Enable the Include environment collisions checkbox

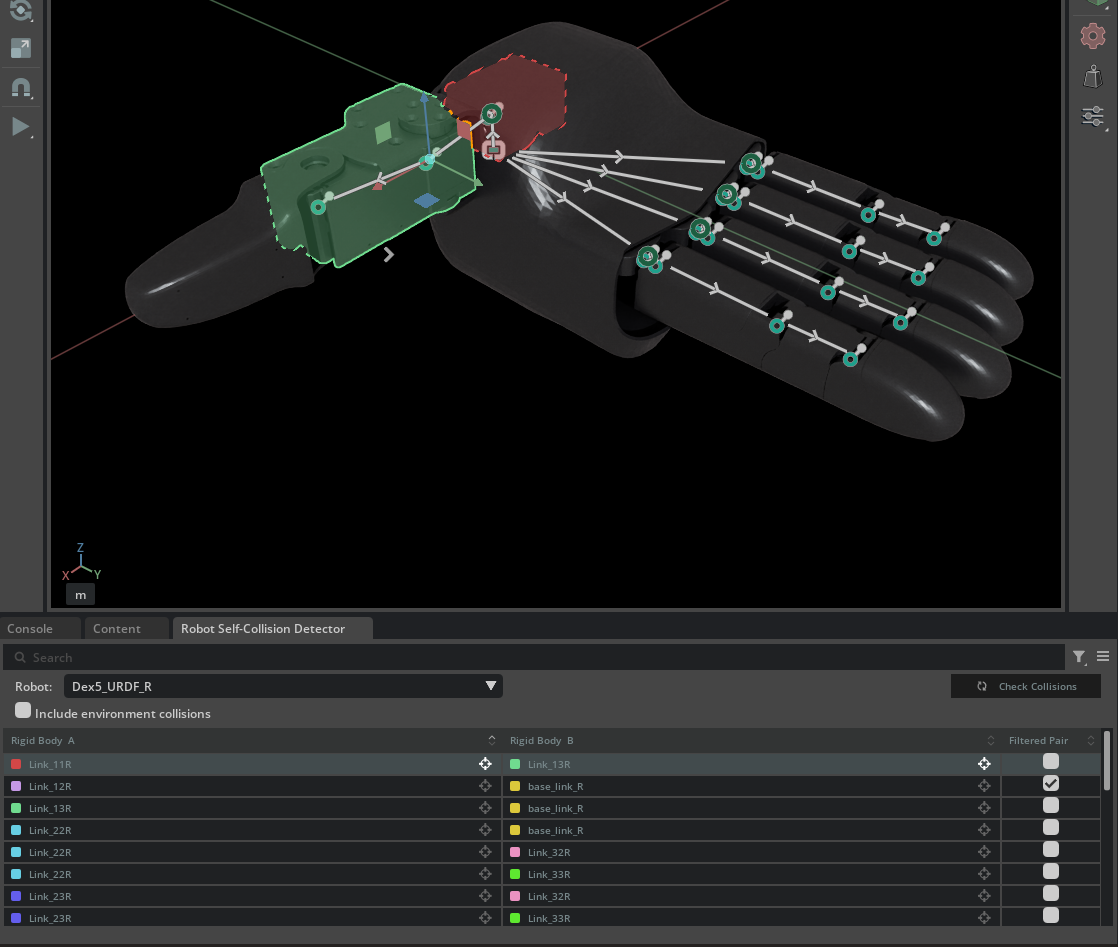coord(23,710)
